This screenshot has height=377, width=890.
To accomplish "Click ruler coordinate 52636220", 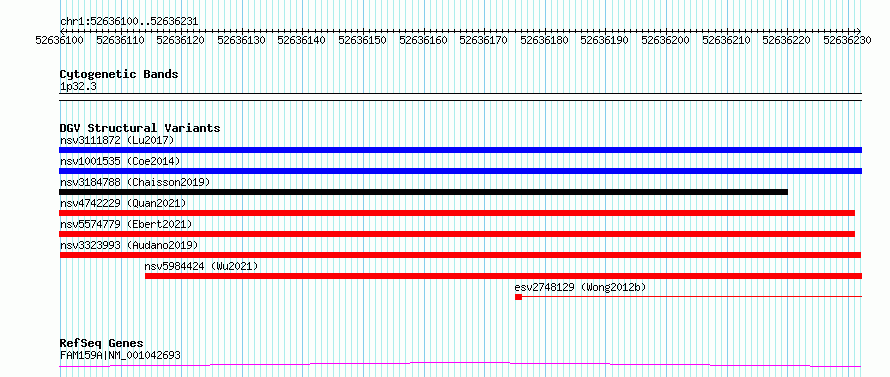I will pyautogui.click(x=787, y=40).
